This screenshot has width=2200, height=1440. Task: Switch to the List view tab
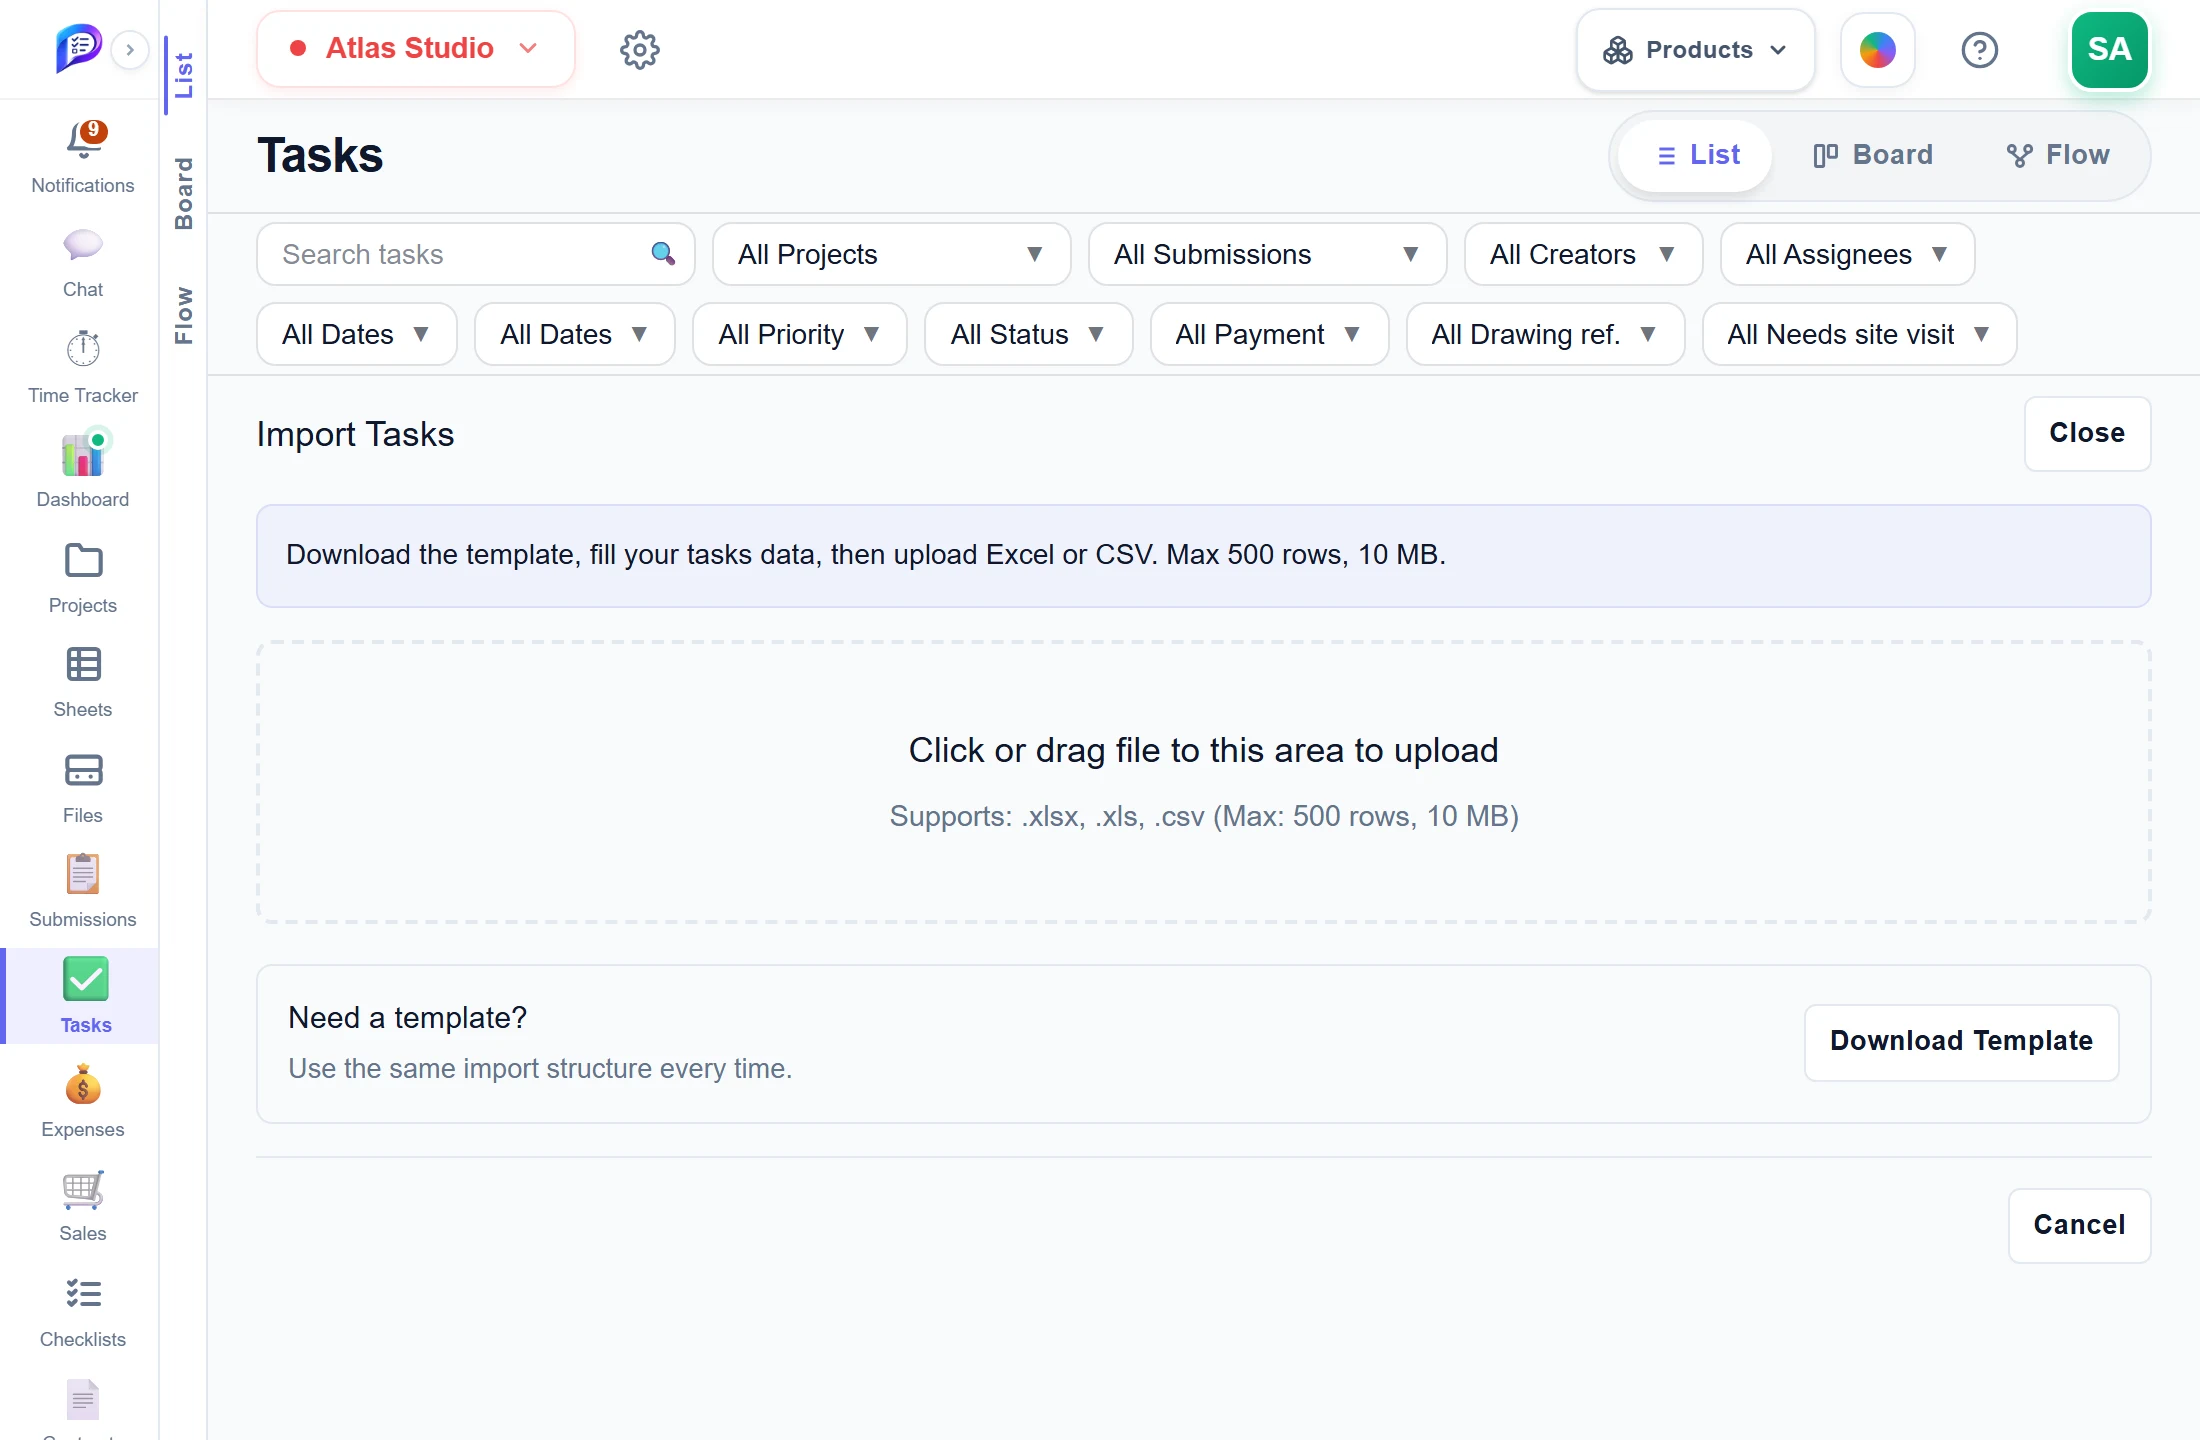pos(1696,155)
